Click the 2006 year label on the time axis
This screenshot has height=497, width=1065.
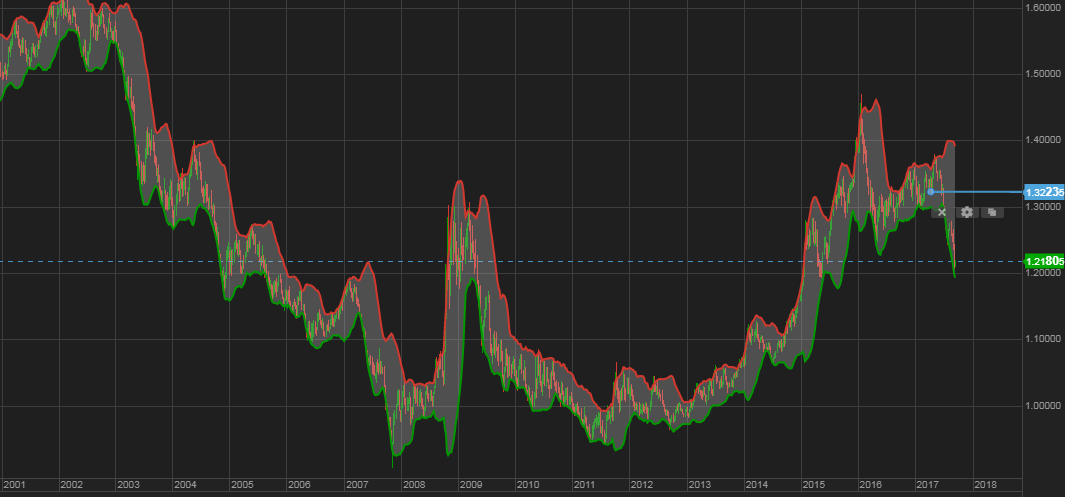(299, 485)
